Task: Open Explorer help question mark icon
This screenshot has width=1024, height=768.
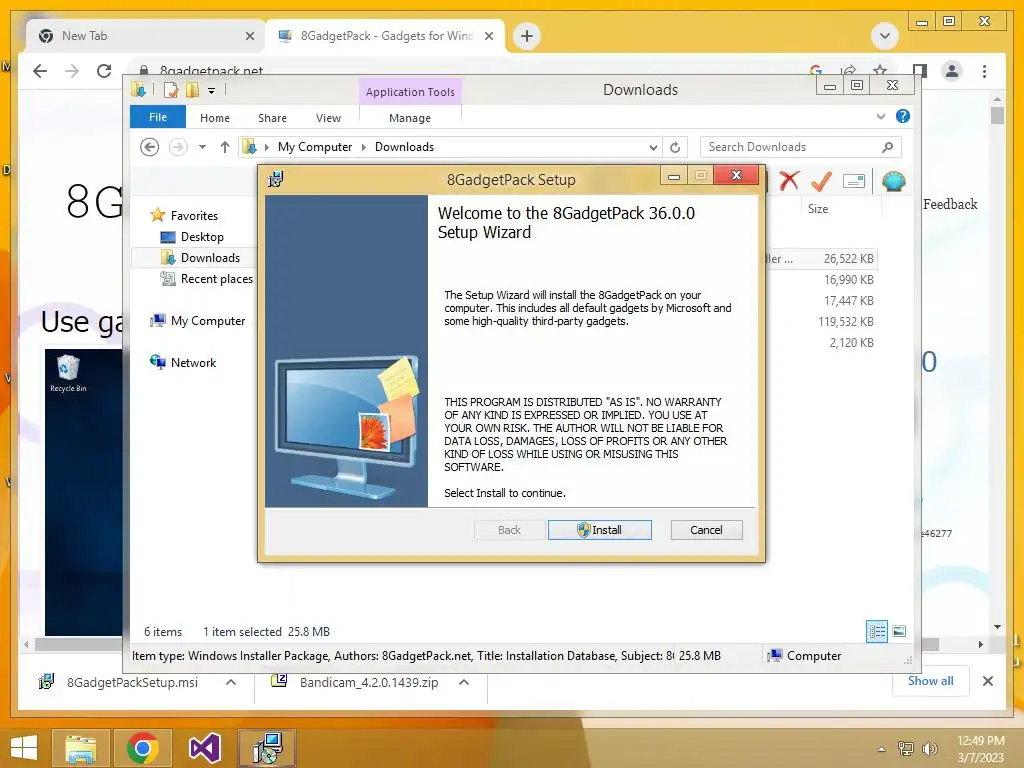Action: click(903, 116)
